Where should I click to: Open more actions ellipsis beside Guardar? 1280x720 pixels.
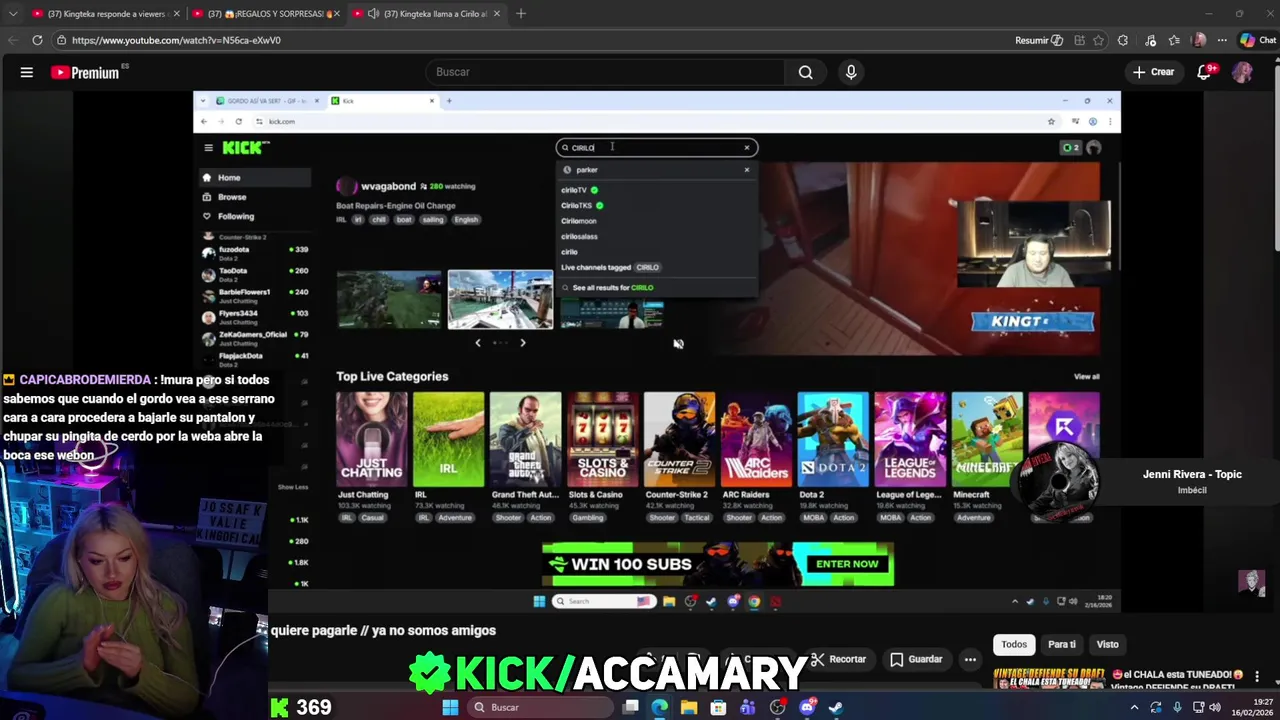pos(970,659)
